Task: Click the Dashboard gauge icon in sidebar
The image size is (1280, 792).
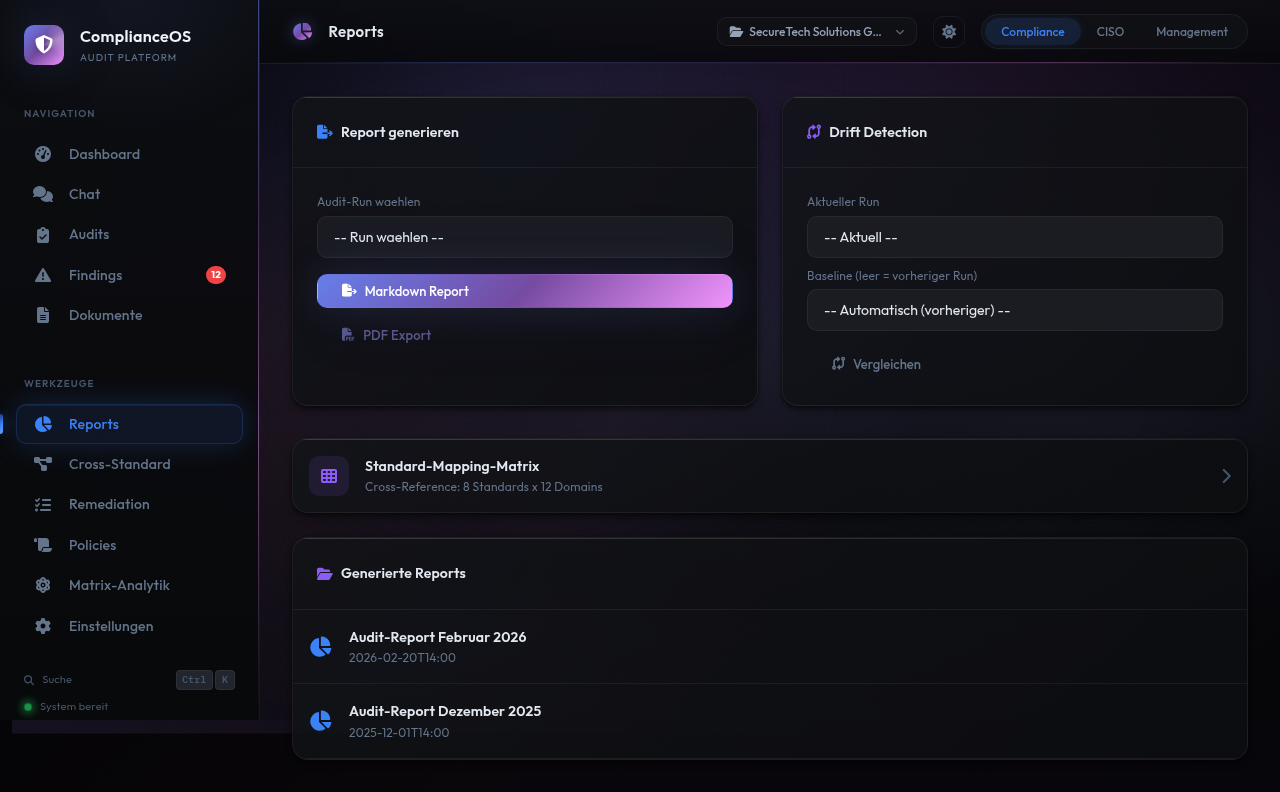Action: tap(43, 154)
